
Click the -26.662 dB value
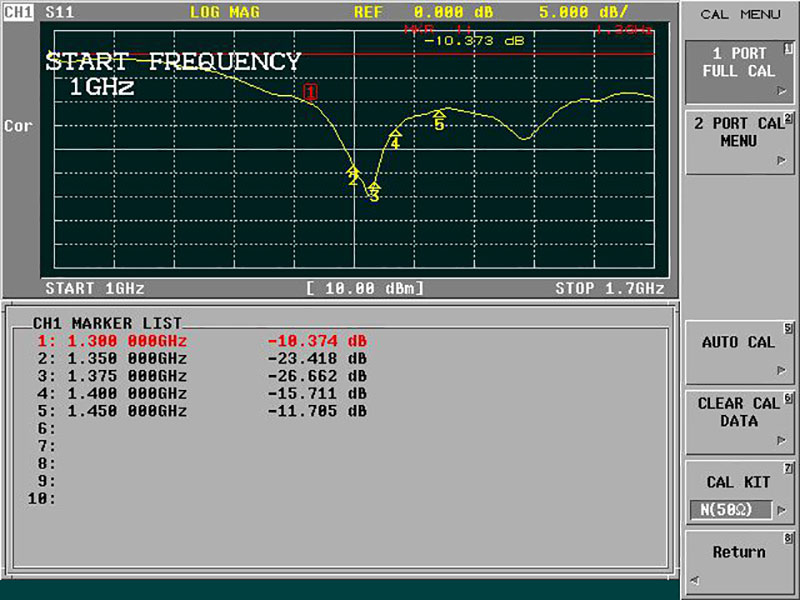pyautogui.click(x=317, y=376)
